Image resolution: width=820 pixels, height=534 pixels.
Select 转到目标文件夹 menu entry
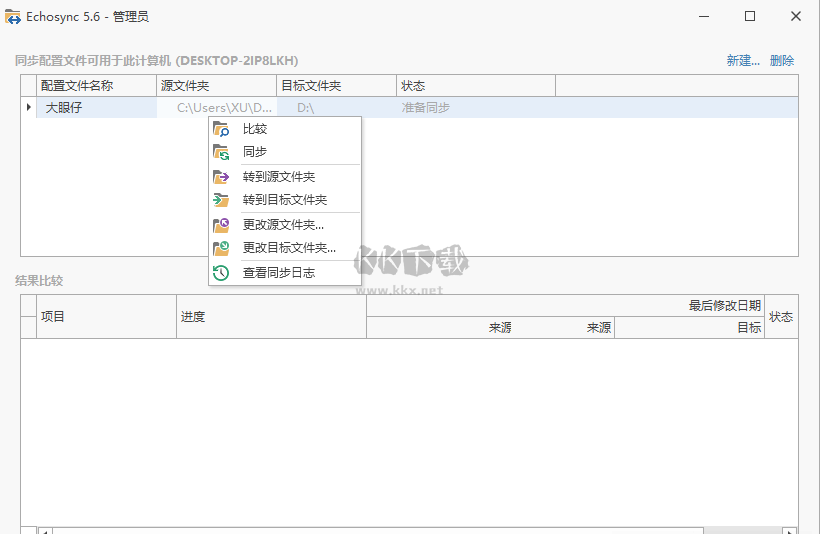click(285, 200)
